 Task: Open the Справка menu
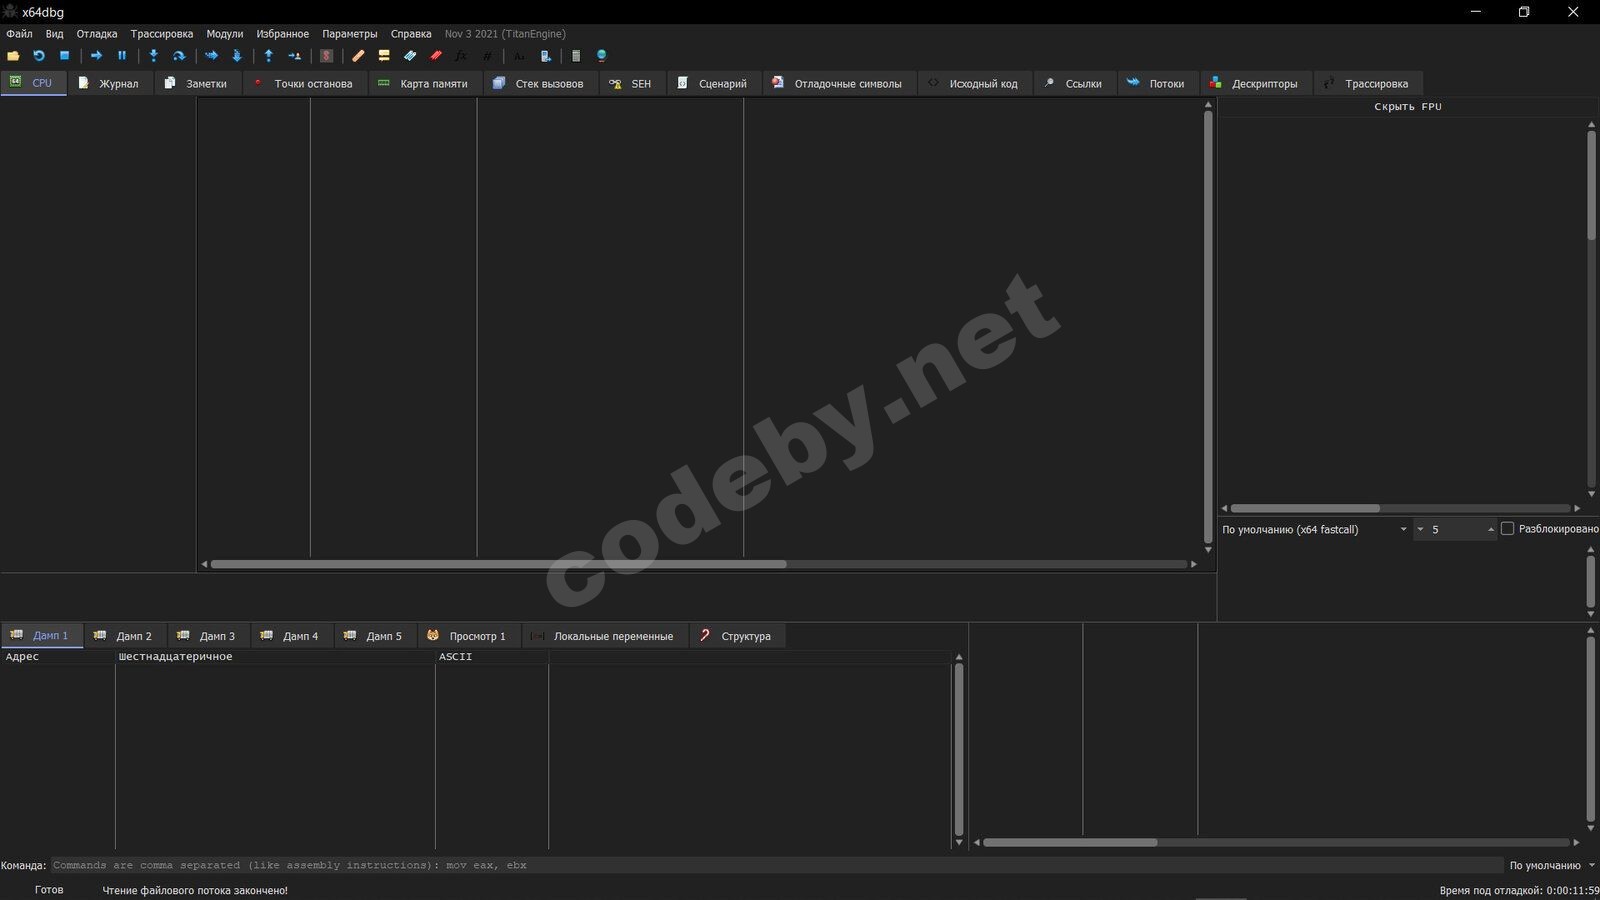[411, 34]
